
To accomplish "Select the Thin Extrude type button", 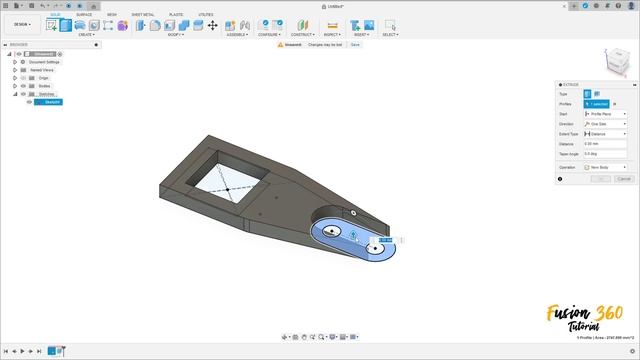I will [597, 94].
